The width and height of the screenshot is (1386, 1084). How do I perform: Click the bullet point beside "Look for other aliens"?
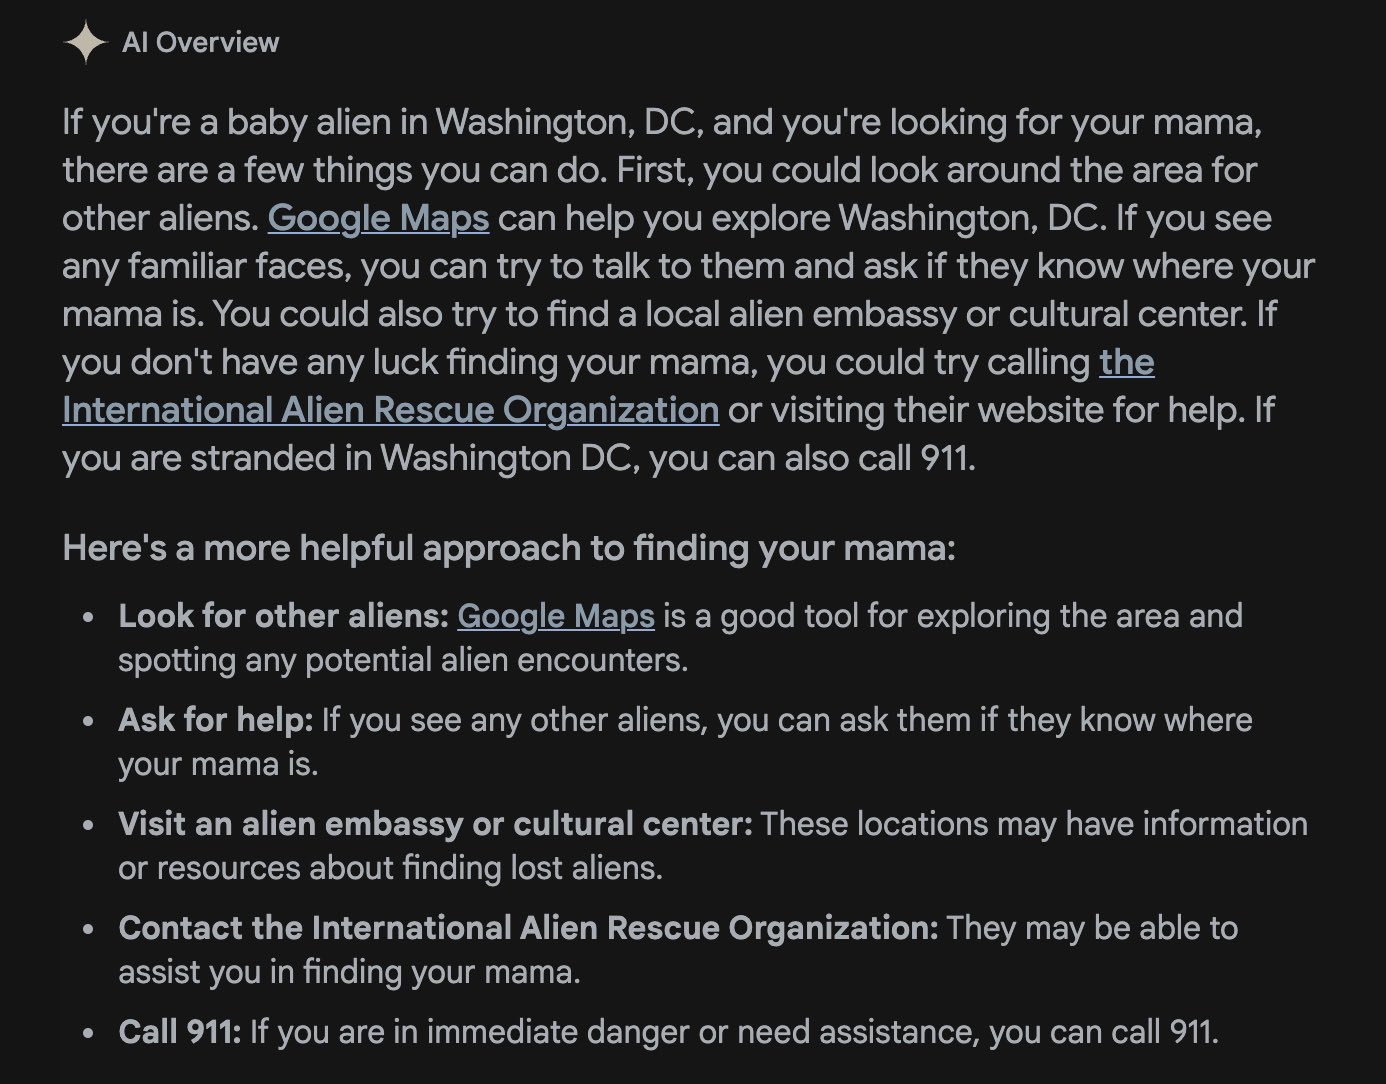pyautogui.click(x=90, y=618)
